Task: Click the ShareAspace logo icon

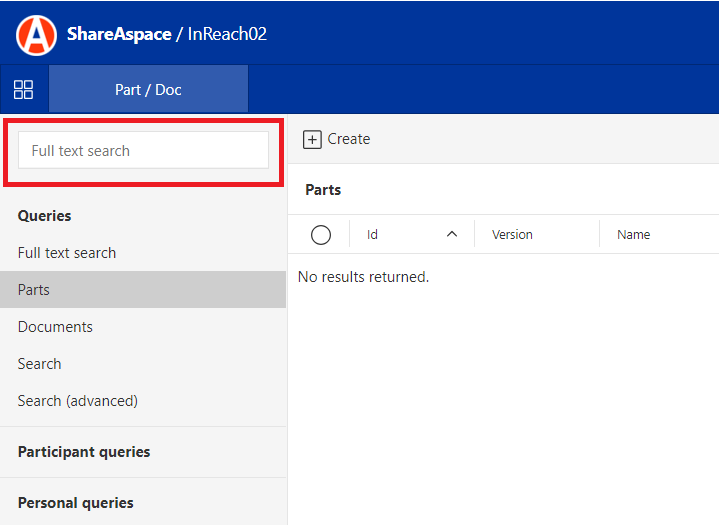Action: pos(36,35)
